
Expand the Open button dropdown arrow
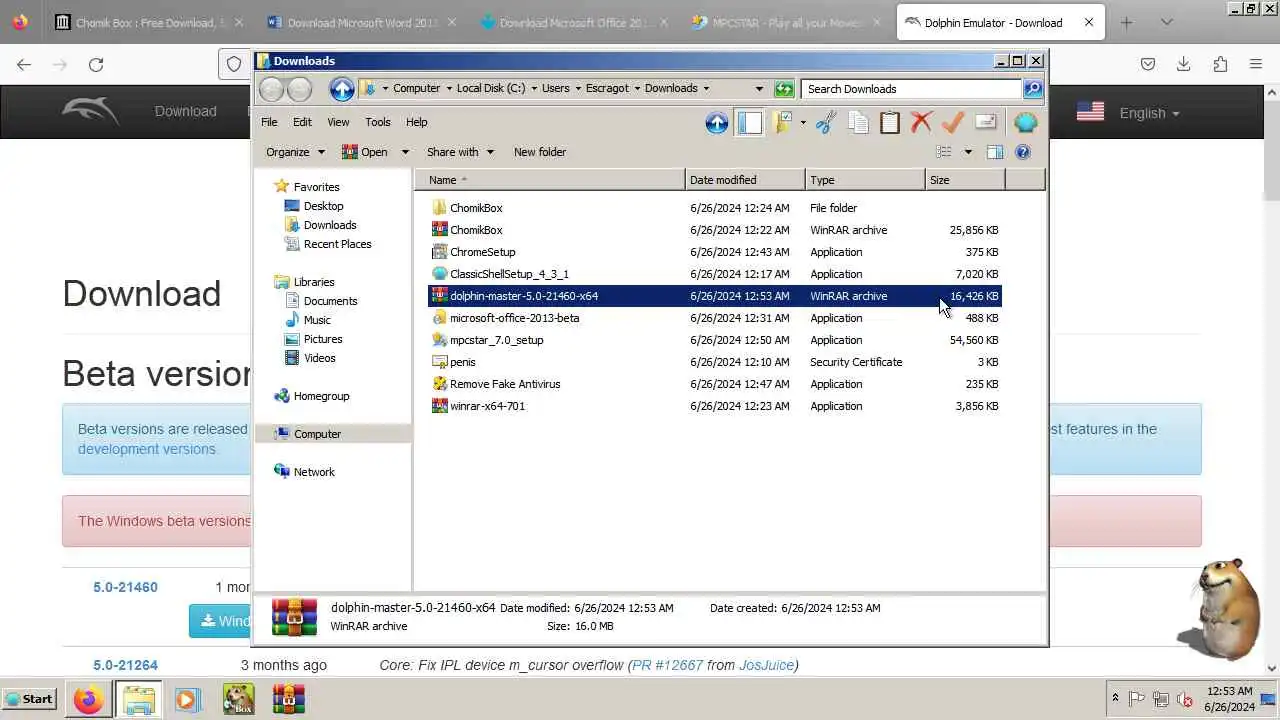pos(404,152)
